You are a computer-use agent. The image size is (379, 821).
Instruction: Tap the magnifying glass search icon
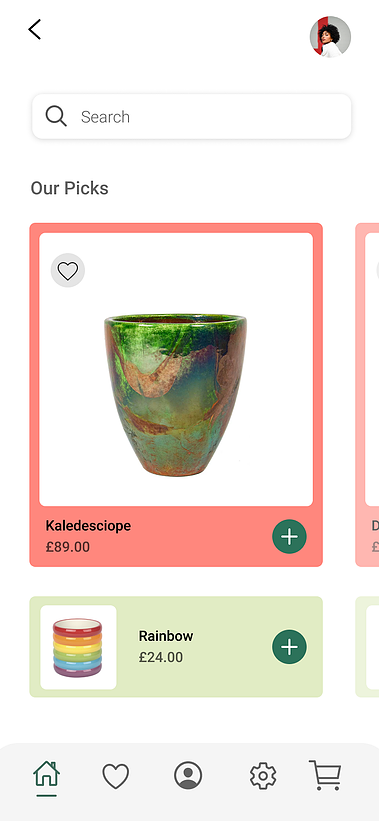click(x=56, y=116)
